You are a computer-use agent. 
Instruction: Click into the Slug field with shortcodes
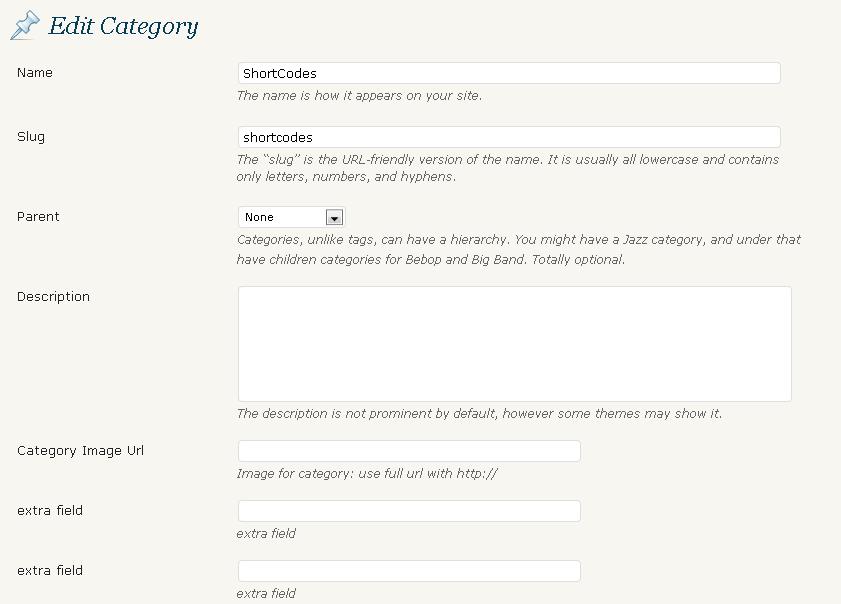(509, 137)
